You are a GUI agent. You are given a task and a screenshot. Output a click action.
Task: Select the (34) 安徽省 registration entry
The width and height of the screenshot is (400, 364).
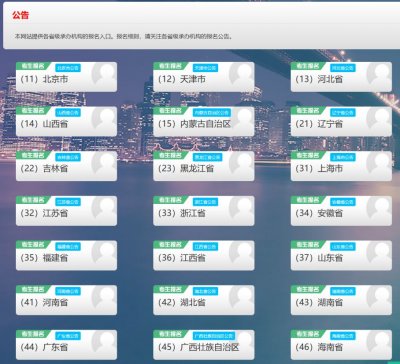click(x=341, y=211)
